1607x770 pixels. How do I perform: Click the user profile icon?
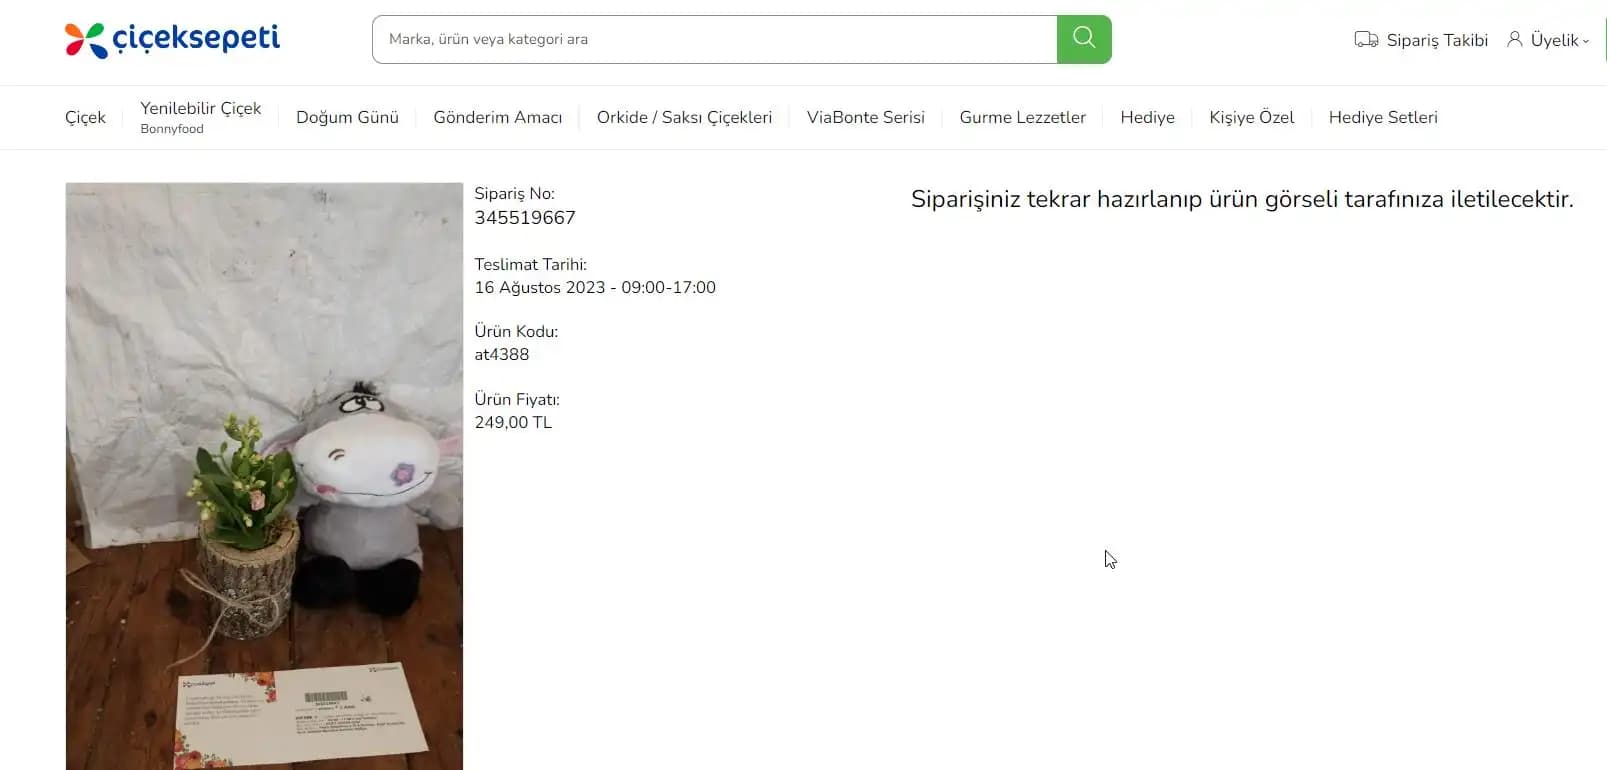point(1515,39)
